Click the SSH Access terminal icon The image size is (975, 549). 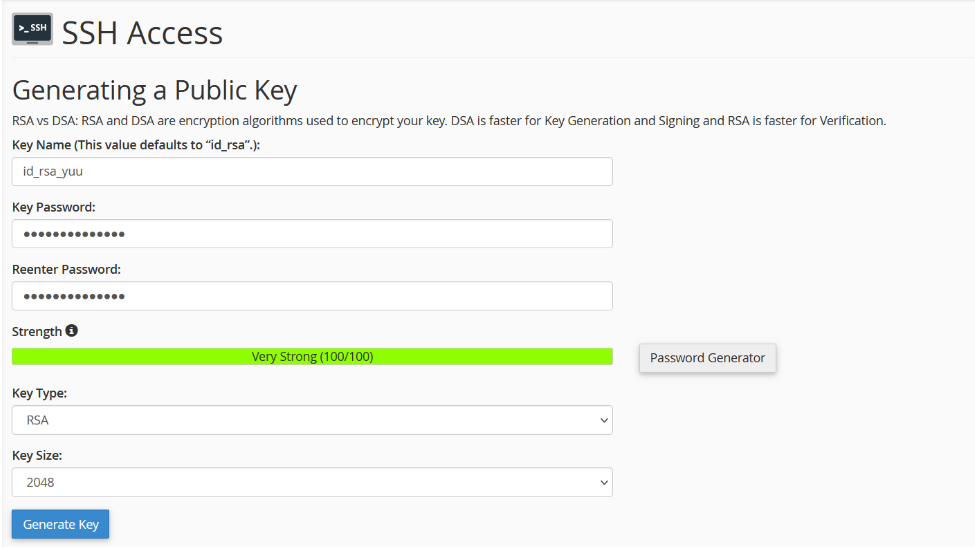pyautogui.click(x=32, y=29)
